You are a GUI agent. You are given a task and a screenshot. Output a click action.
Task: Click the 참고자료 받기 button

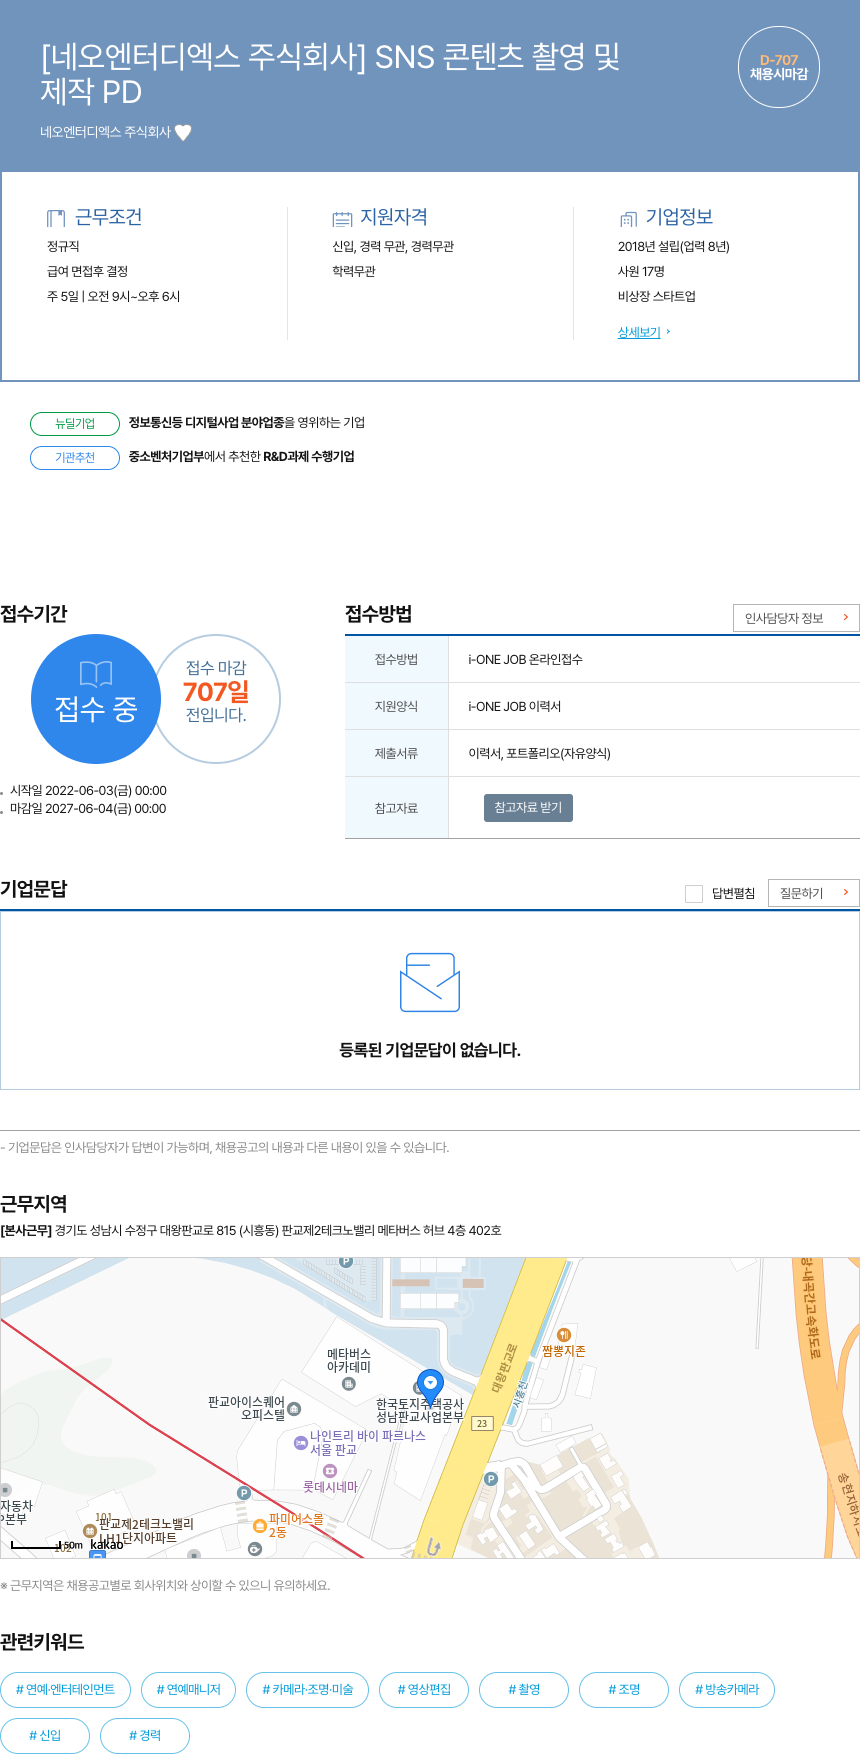click(x=528, y=807)
